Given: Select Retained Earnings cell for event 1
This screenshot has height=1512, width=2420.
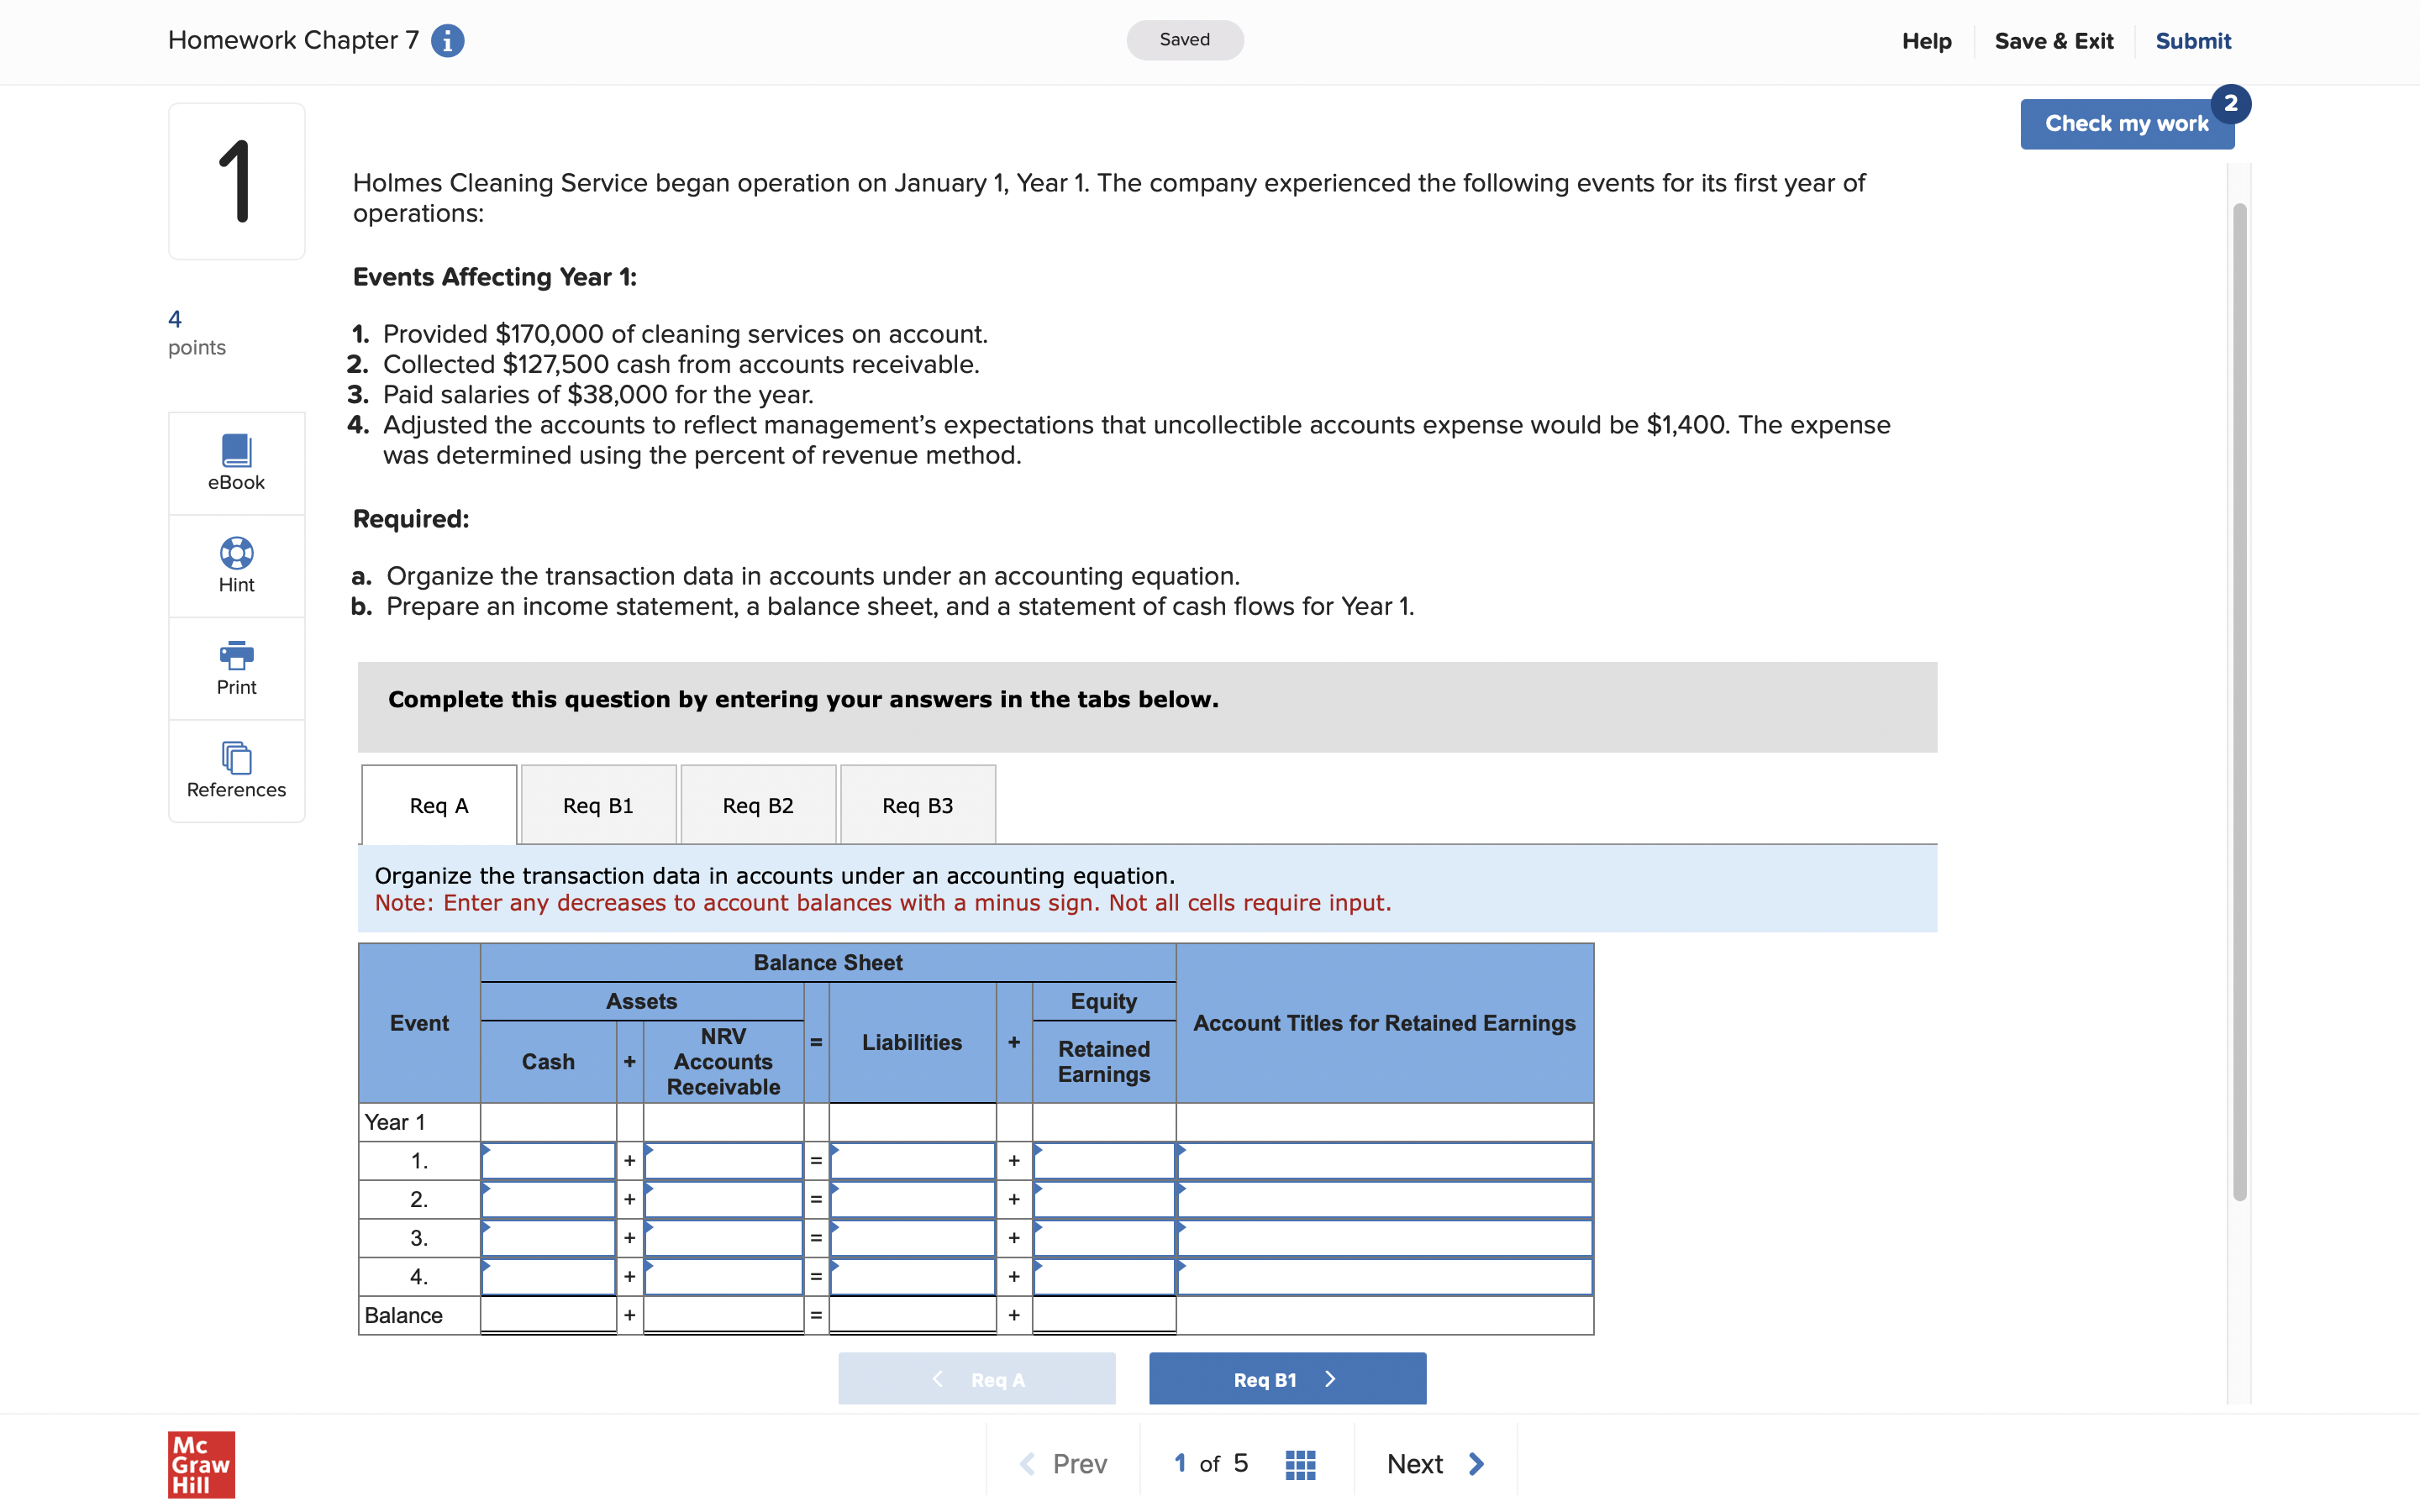Looking at the screenshot, I should tap(1103, 1161).
